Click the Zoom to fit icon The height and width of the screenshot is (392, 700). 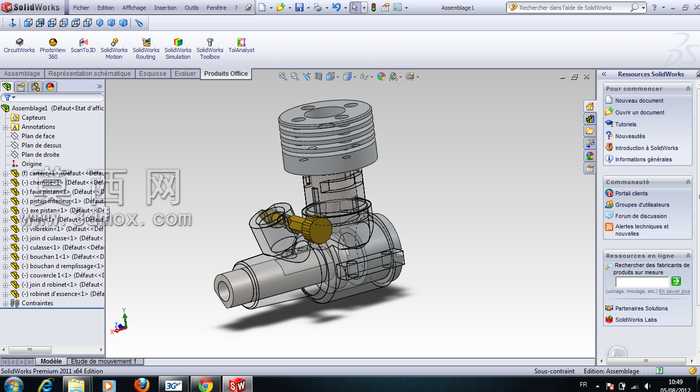point(282,77)
